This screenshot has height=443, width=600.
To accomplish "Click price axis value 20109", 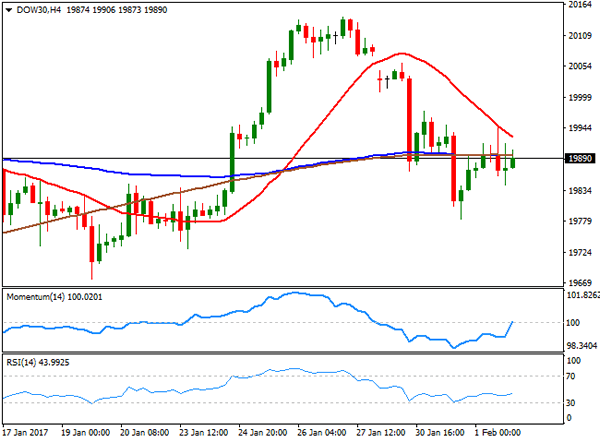I will tap(580, 36).
